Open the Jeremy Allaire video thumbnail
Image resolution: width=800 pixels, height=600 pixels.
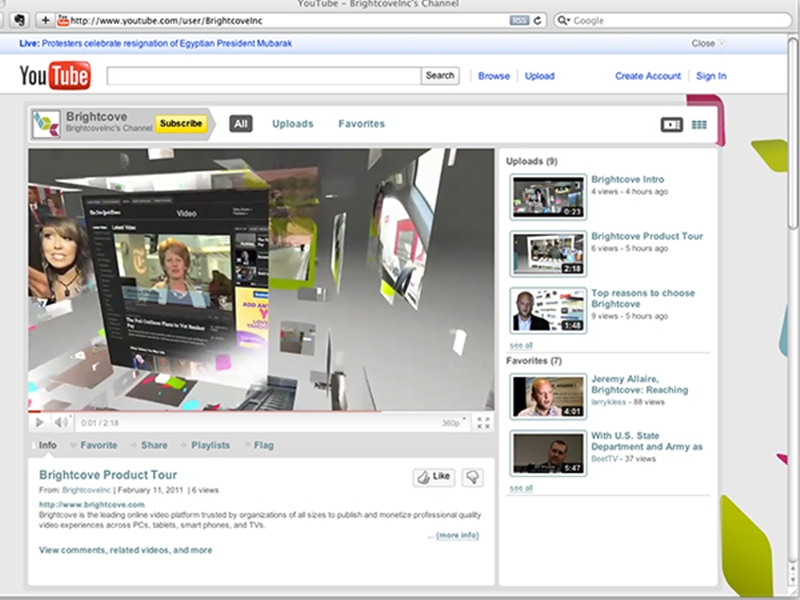pyautogui.click(x=548, y=396)
